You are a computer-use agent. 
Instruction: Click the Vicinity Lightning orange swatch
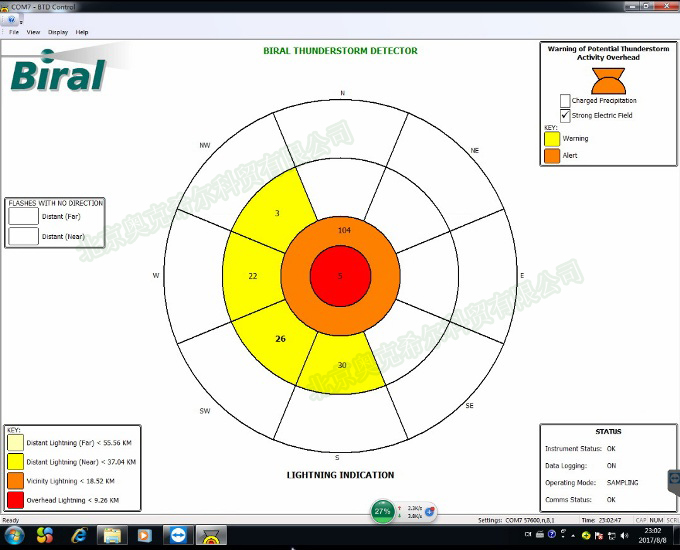(15, 481)
